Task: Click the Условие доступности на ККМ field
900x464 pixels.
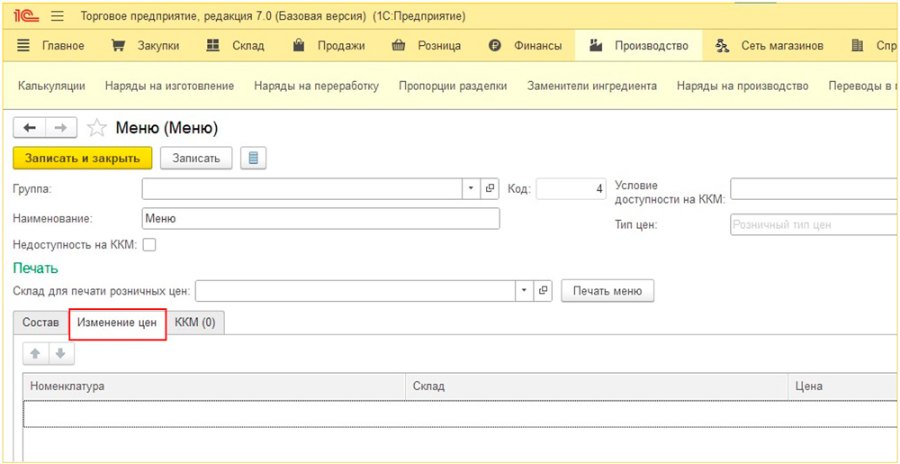Action: 814,189
